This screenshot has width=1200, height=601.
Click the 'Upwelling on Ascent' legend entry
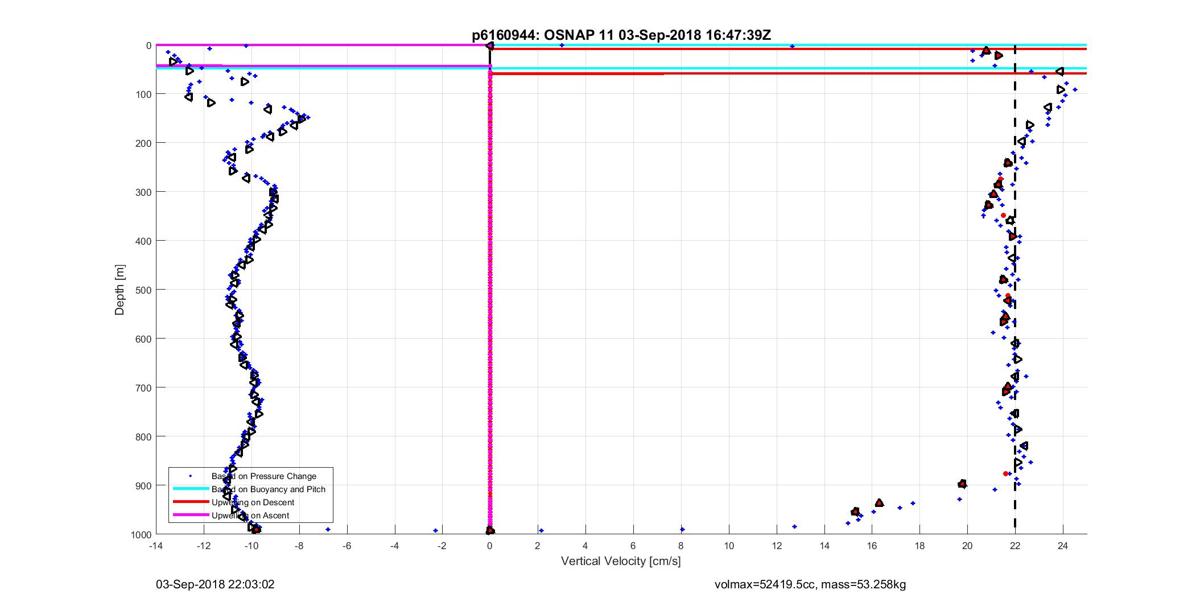click(250, 515)
